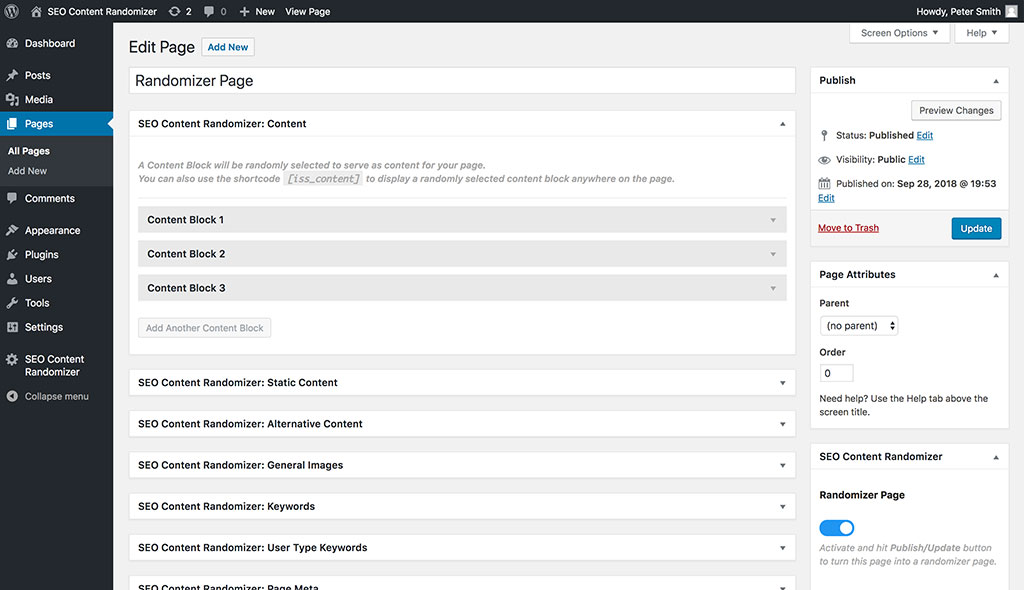This screenshot has height=590, width=1024.
Task: Collapse the SEO Content Randomizer: Content panel
Action: tap(781, 125)
